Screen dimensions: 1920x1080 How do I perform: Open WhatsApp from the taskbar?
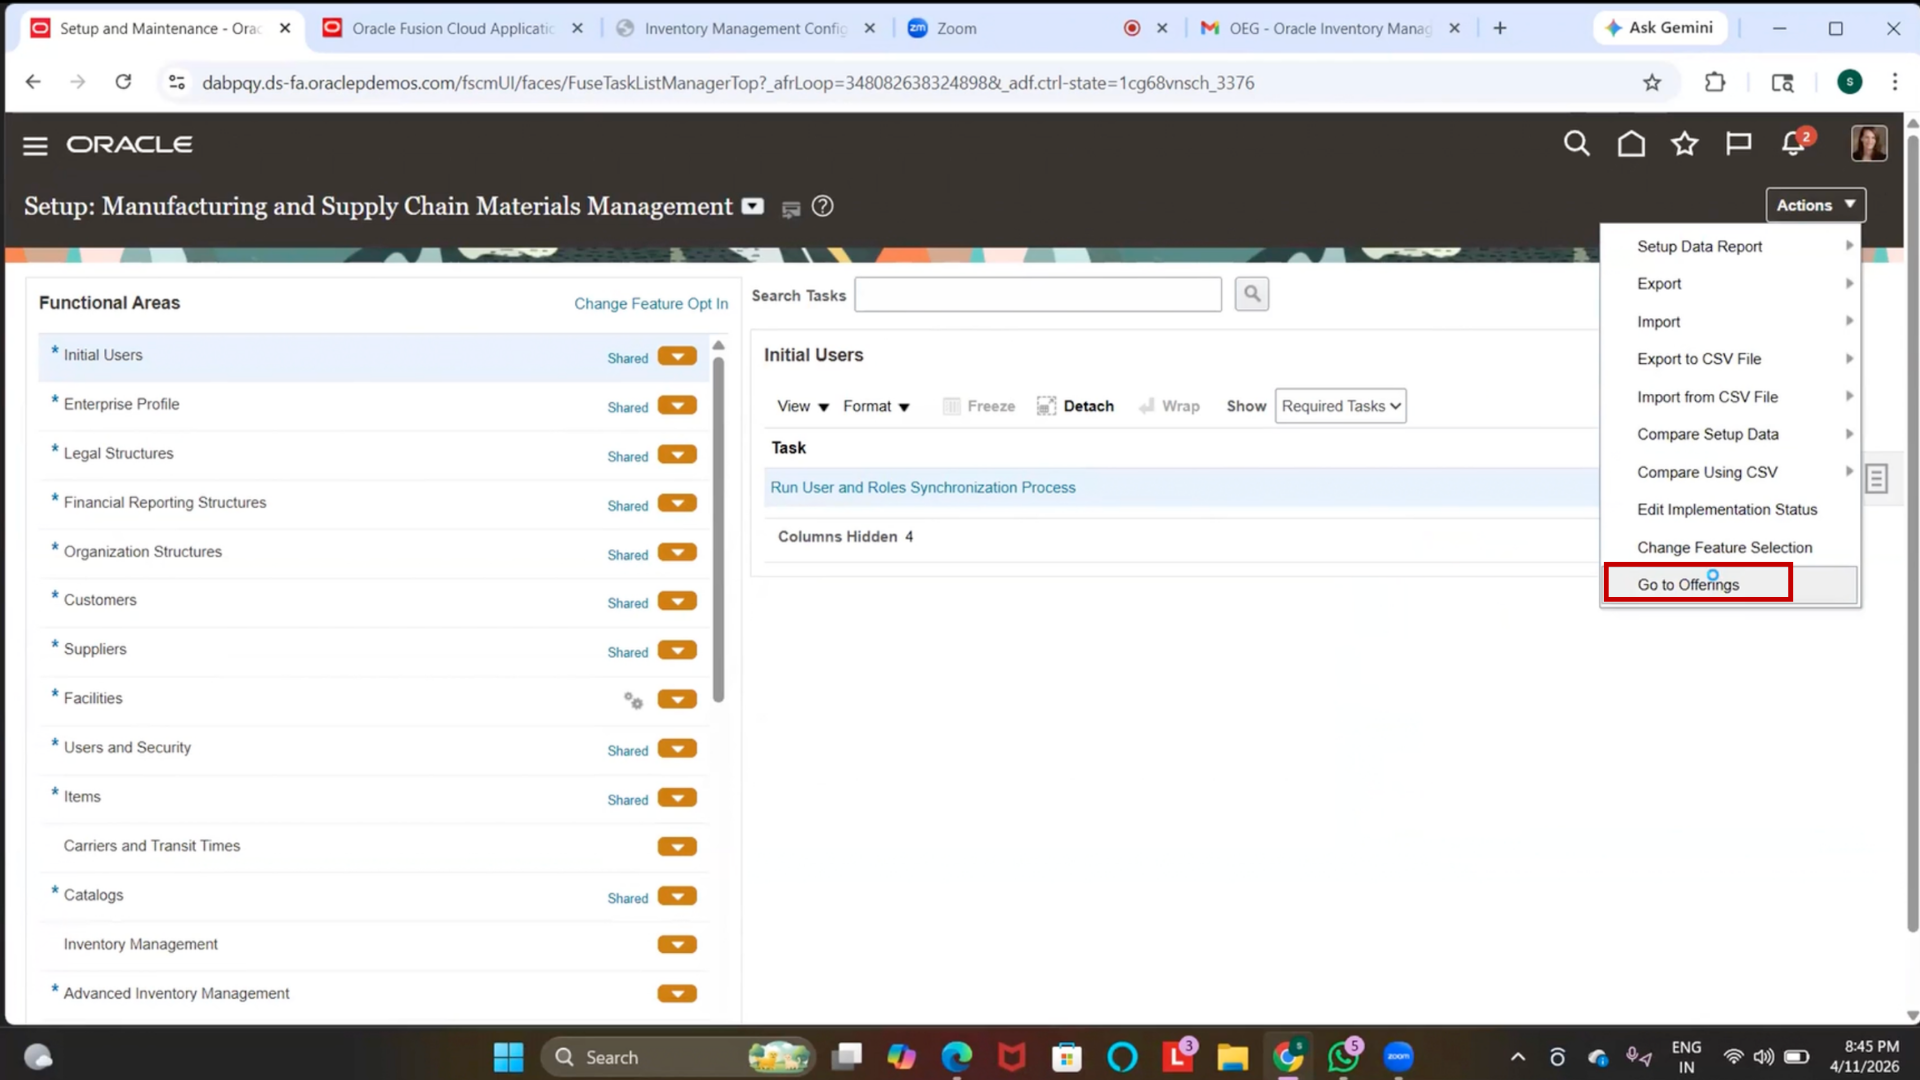click(1343, 1057)
